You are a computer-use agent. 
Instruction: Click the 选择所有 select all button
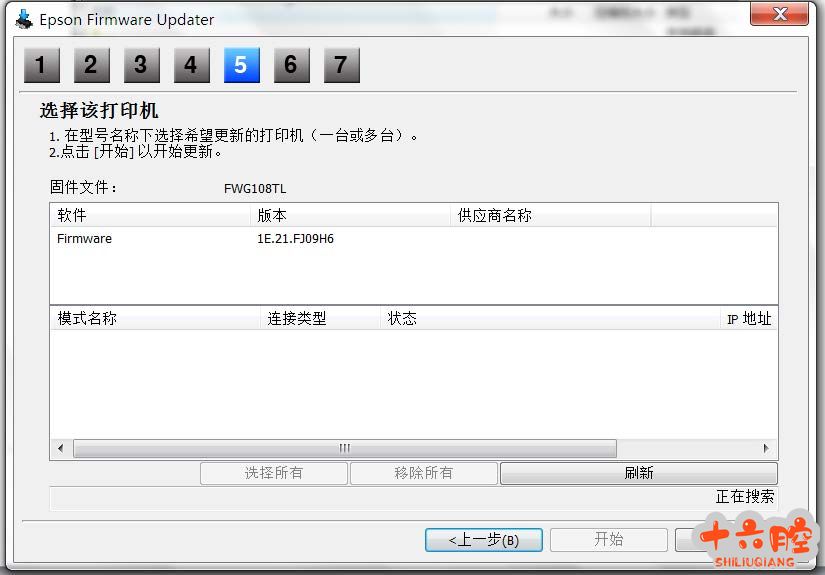point(274,473)
